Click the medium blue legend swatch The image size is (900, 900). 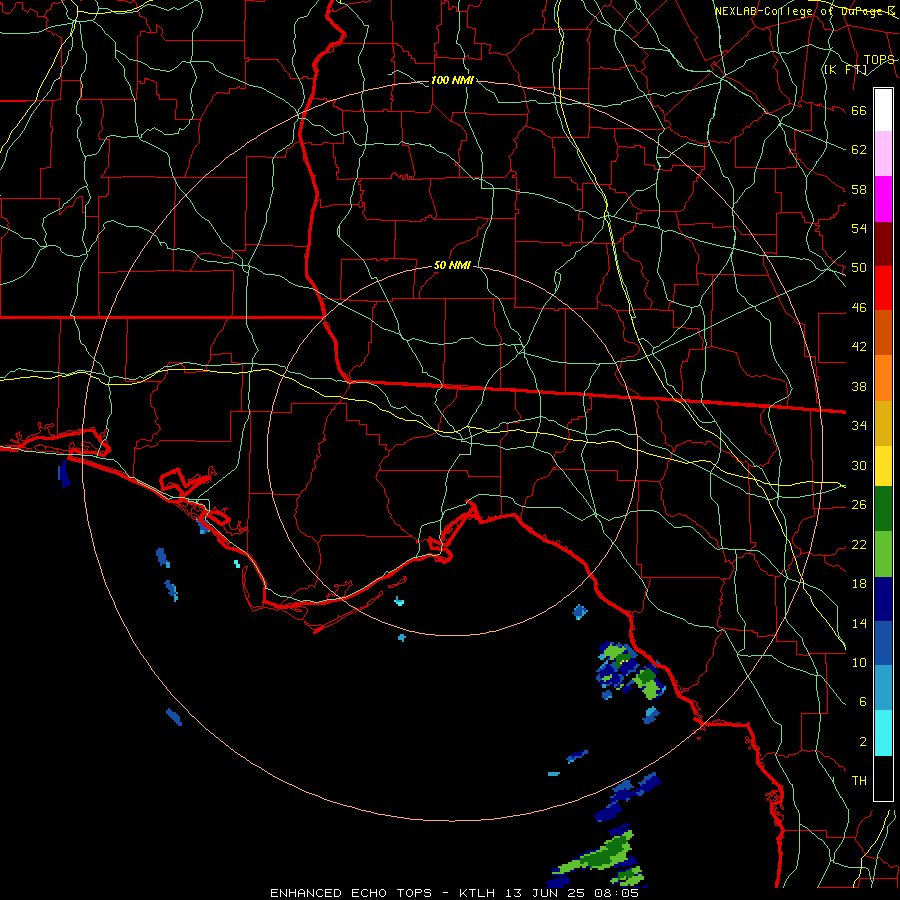(x=883, y=643)
